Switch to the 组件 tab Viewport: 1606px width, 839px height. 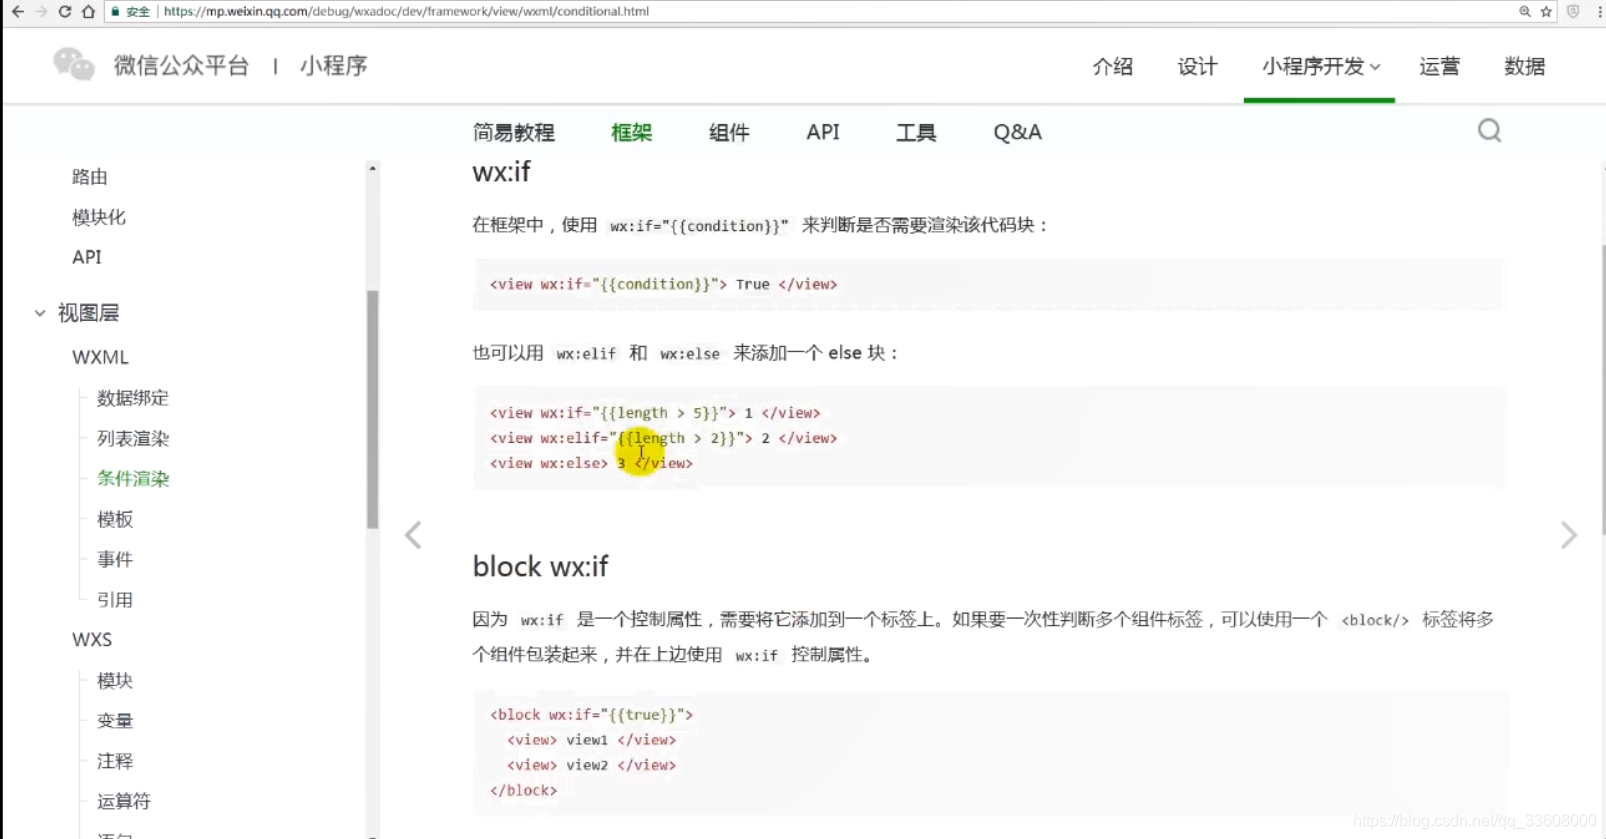click(x=729, y=133)
